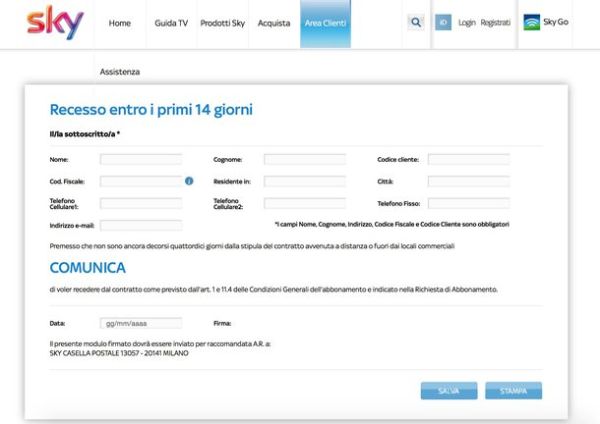Viewport: 600px width, 424px height.
Task: Open the Assistenza link
Action: 120,72
